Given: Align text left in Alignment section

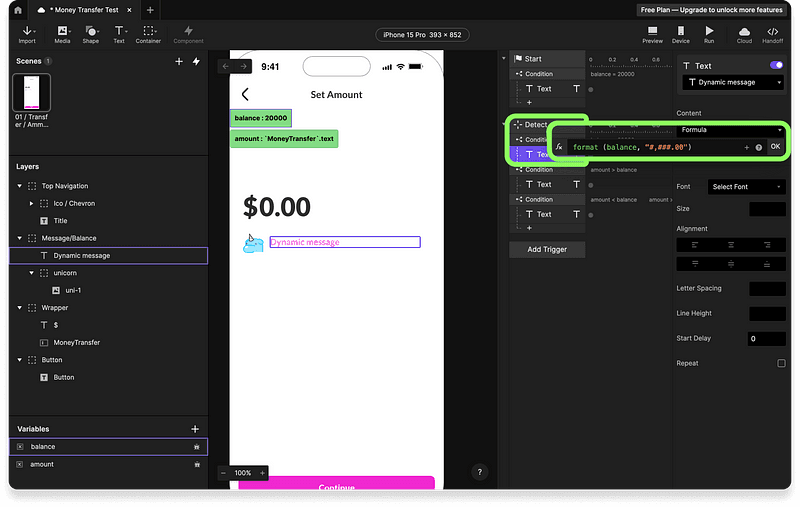Looking at the screenshot, I should point(695,245).
